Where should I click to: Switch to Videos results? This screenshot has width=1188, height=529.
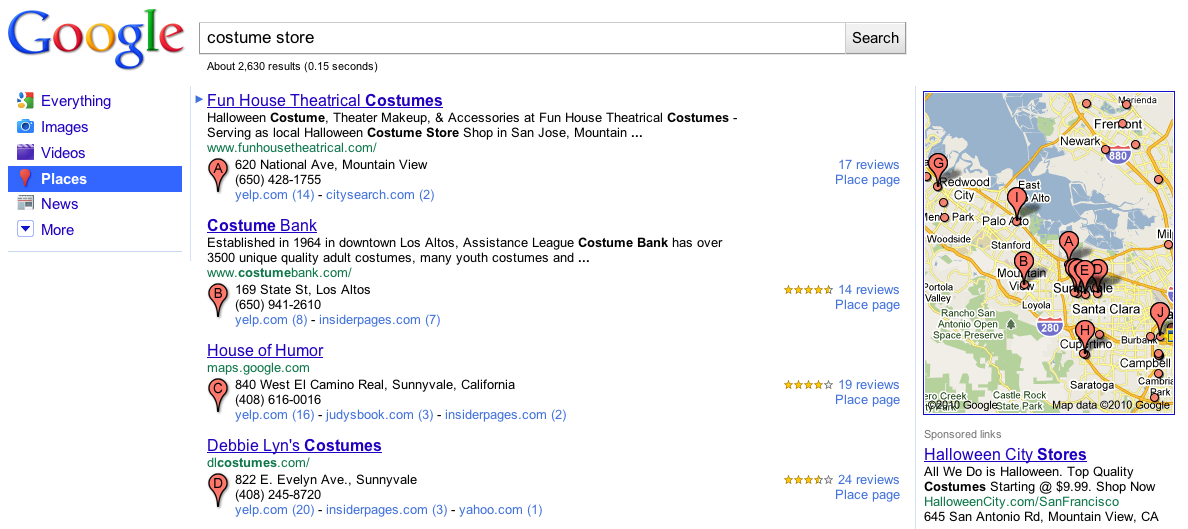click(x=64, y=152)
